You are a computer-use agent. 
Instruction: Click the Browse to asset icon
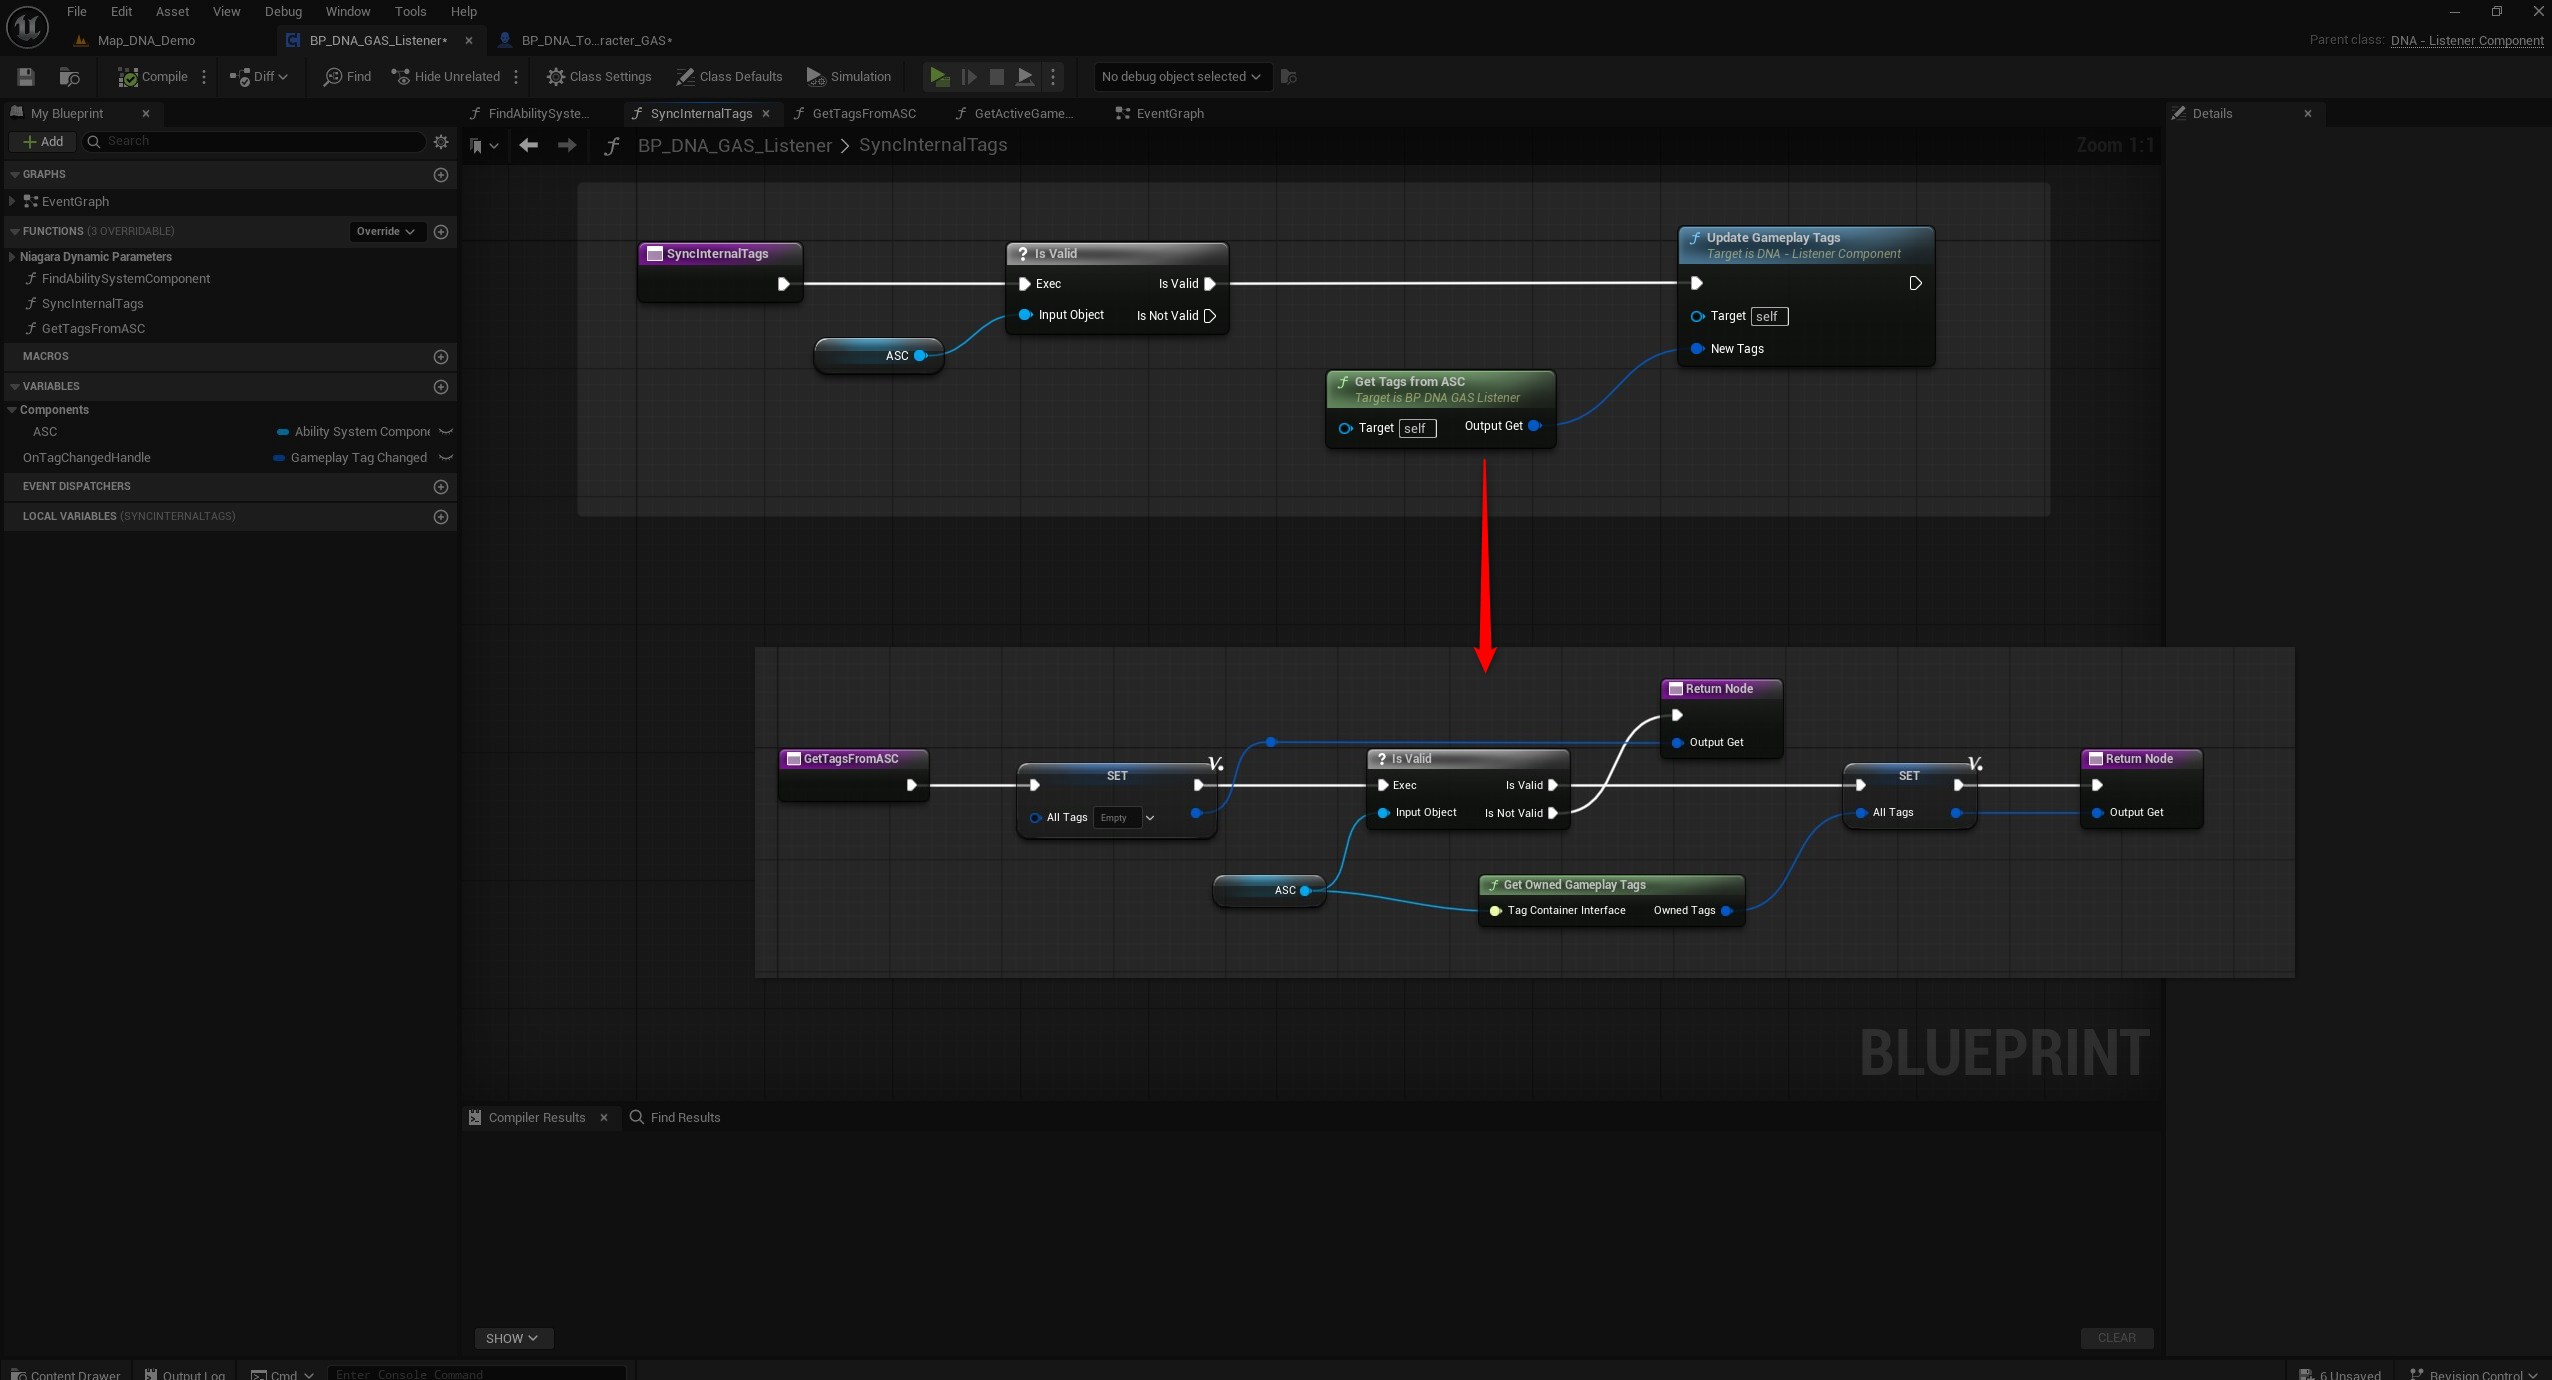tap(69, 77)
